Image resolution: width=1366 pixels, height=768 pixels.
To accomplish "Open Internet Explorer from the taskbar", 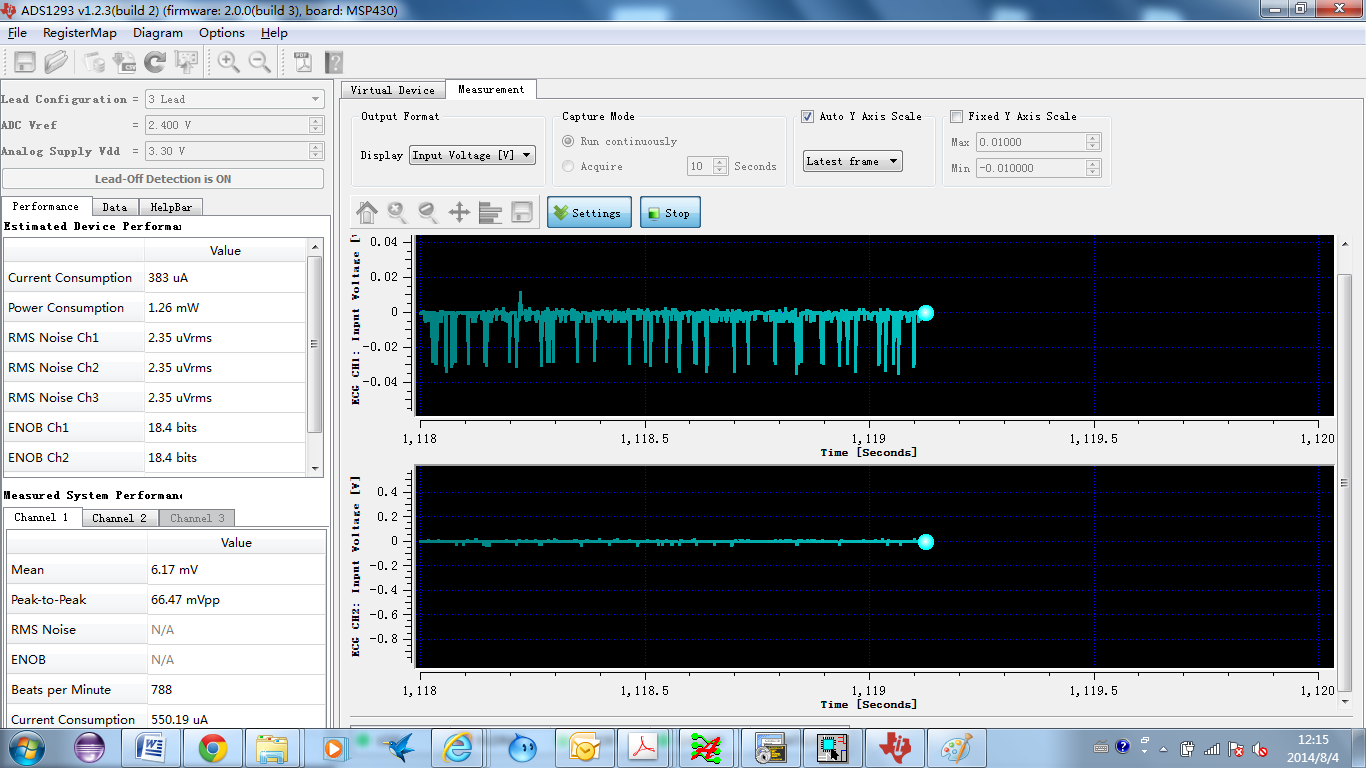I will tap(458, 747).
